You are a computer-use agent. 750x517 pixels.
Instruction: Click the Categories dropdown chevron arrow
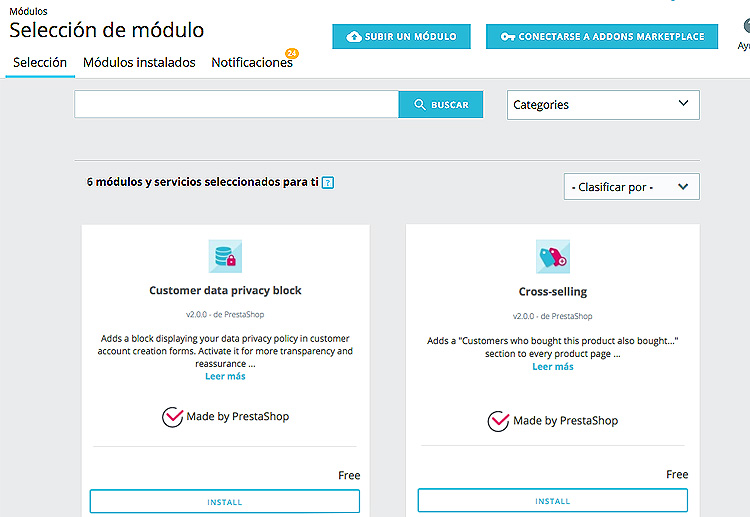pos(684,103)
